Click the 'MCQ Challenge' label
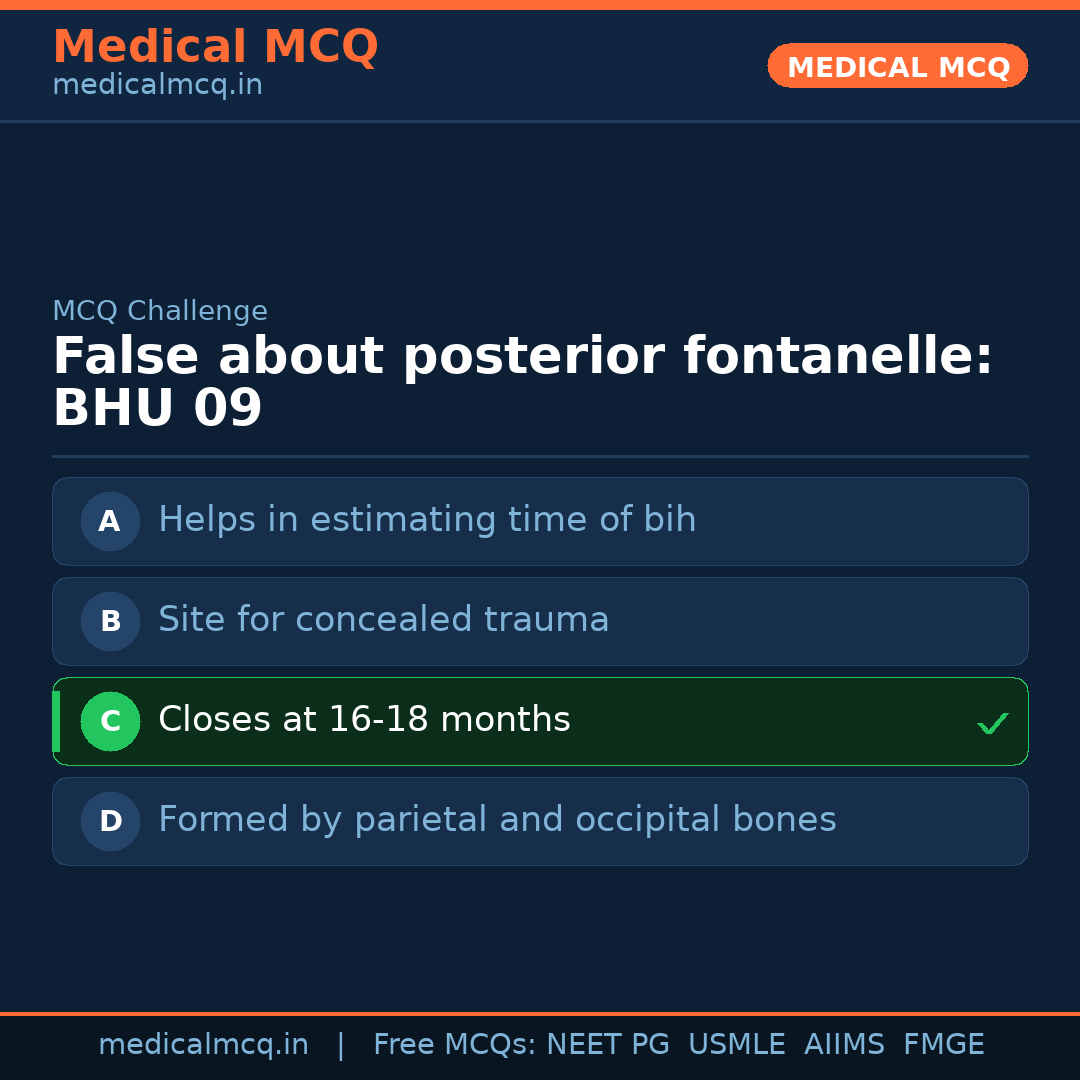This screenshot has height=1080, width=1080. point(160,311)
